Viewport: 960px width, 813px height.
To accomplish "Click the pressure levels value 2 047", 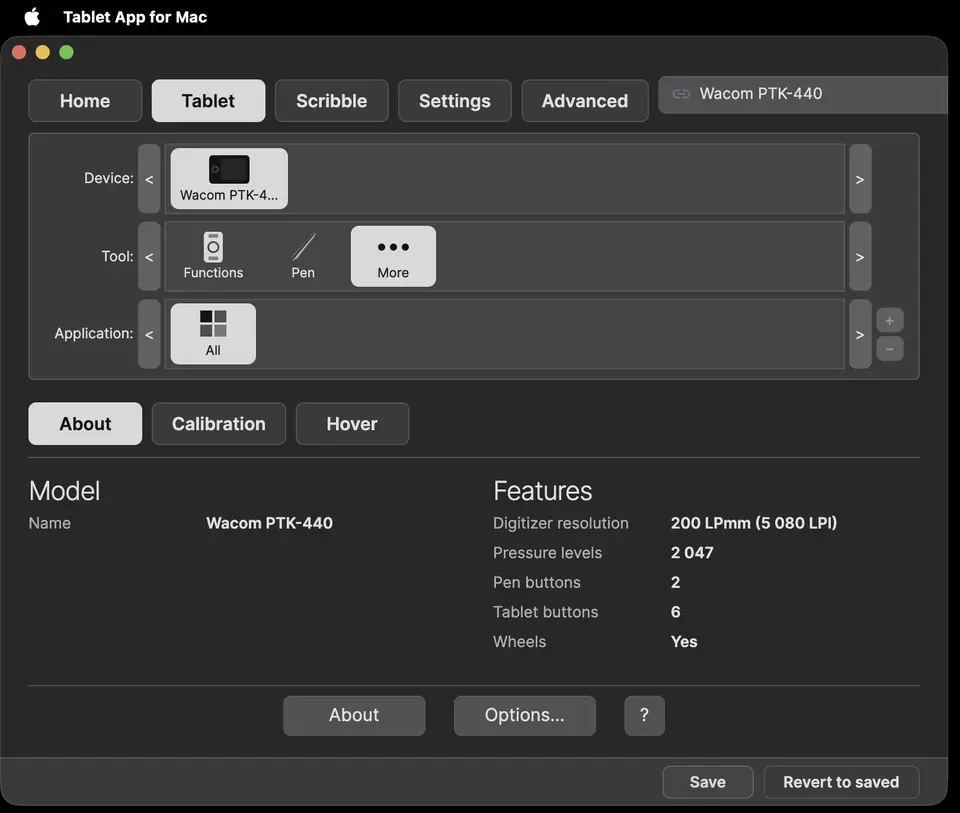I will (692, 553).
